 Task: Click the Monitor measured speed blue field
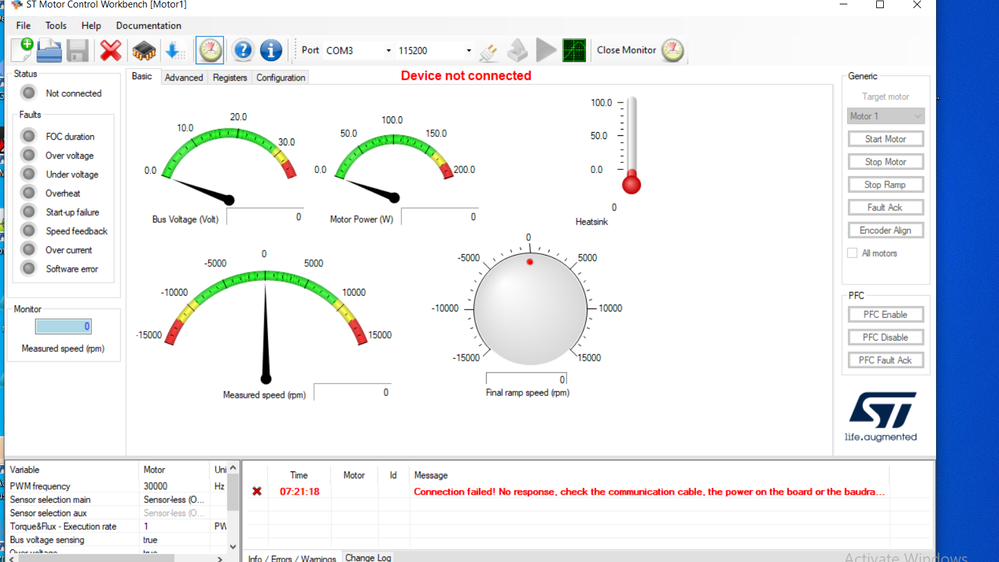click(63, 326)
